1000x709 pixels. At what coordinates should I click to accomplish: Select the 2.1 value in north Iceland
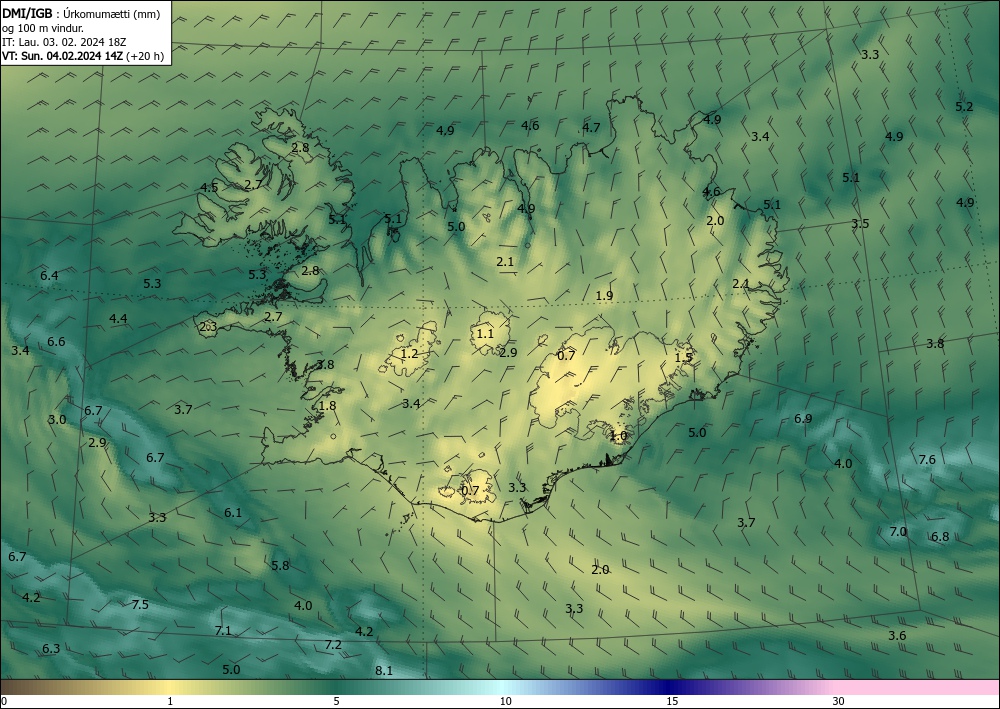[x=505, y=261]
